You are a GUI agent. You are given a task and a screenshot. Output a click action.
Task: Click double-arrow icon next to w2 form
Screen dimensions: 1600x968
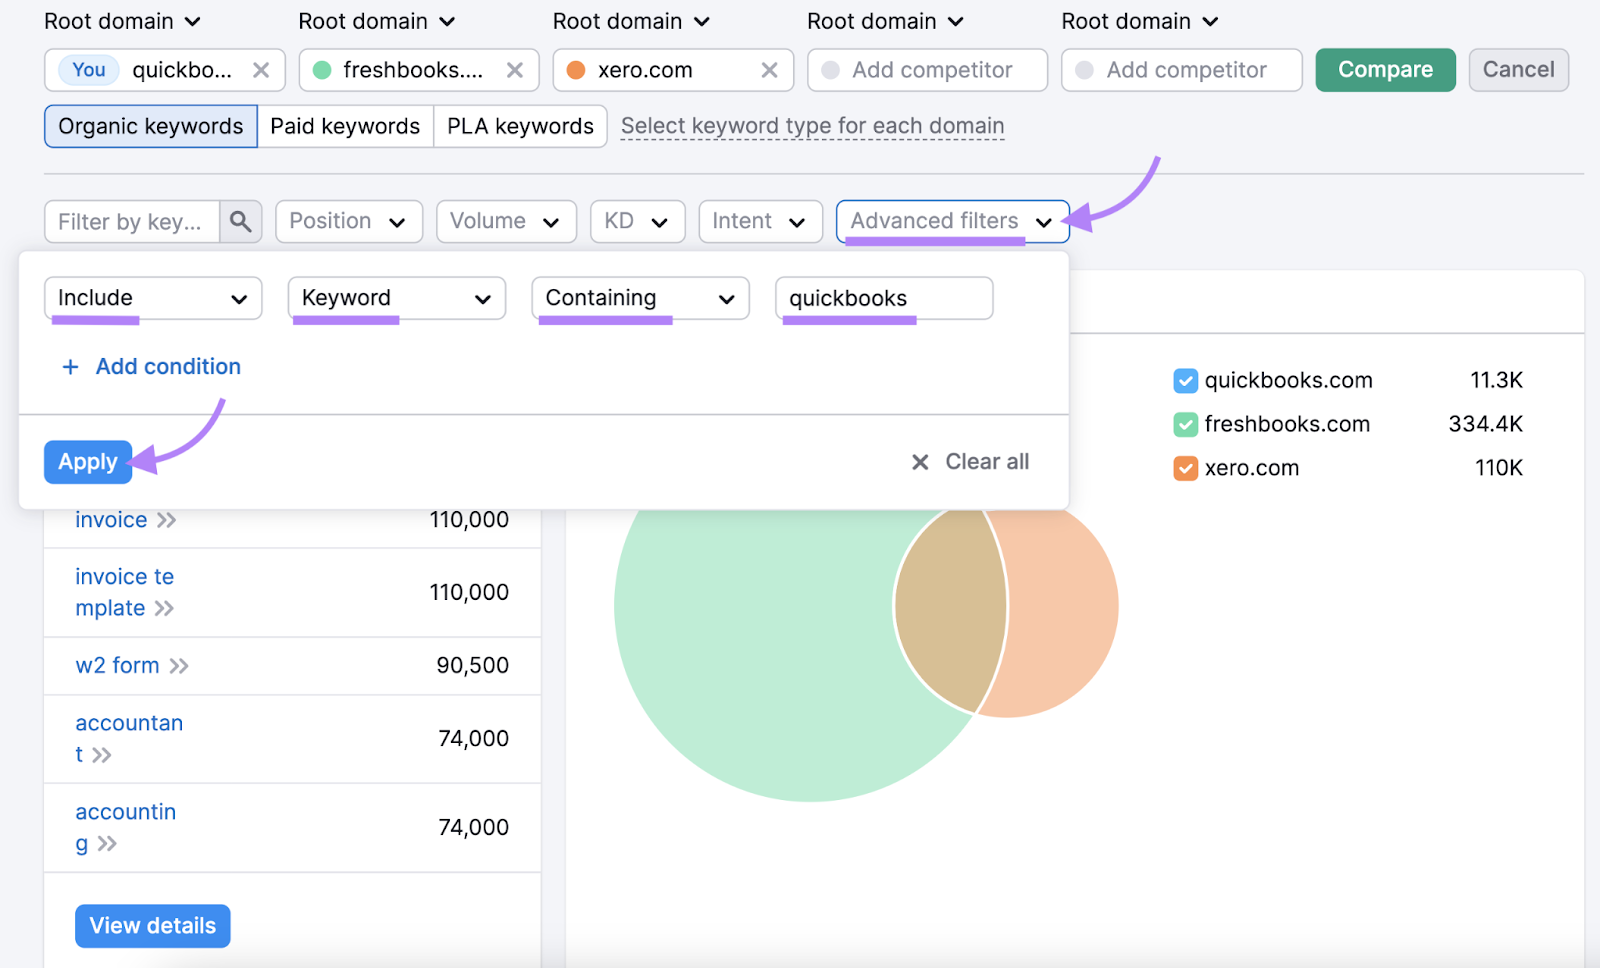point(179,666)
